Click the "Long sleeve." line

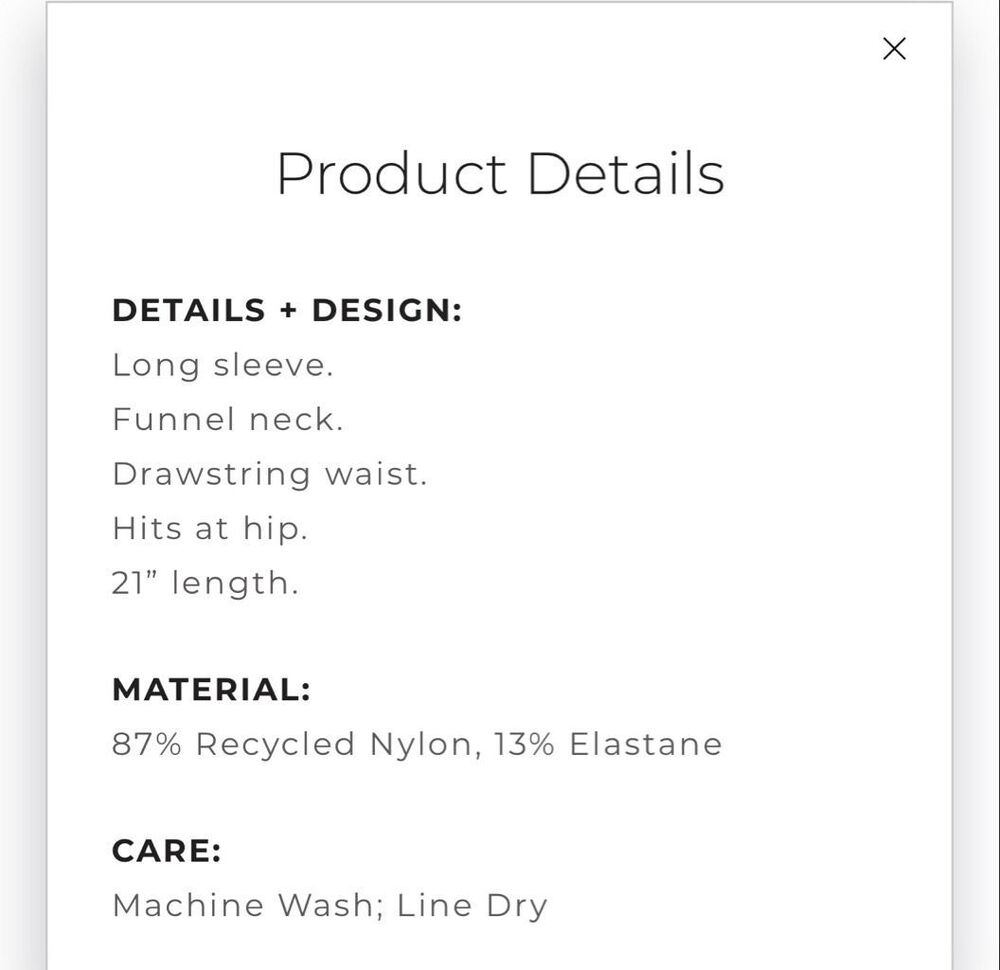(223, 366)
